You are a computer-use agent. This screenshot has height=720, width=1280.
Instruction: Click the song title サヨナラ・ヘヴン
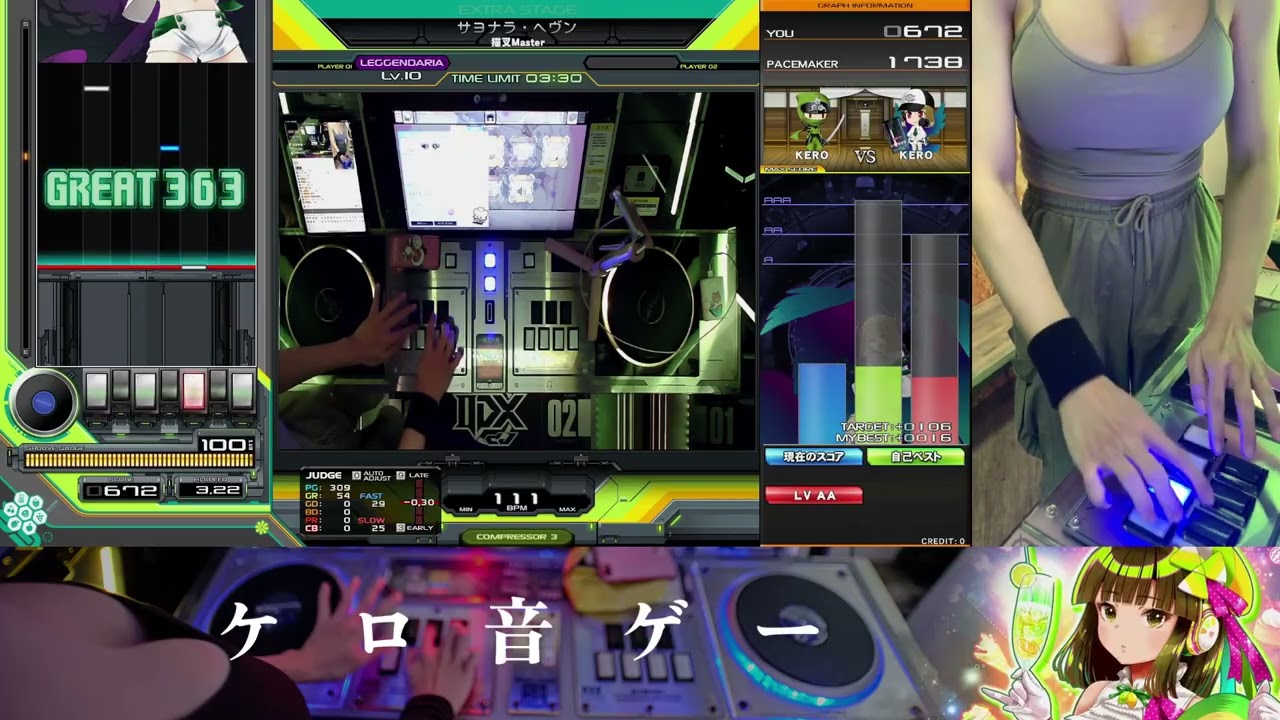516,27
